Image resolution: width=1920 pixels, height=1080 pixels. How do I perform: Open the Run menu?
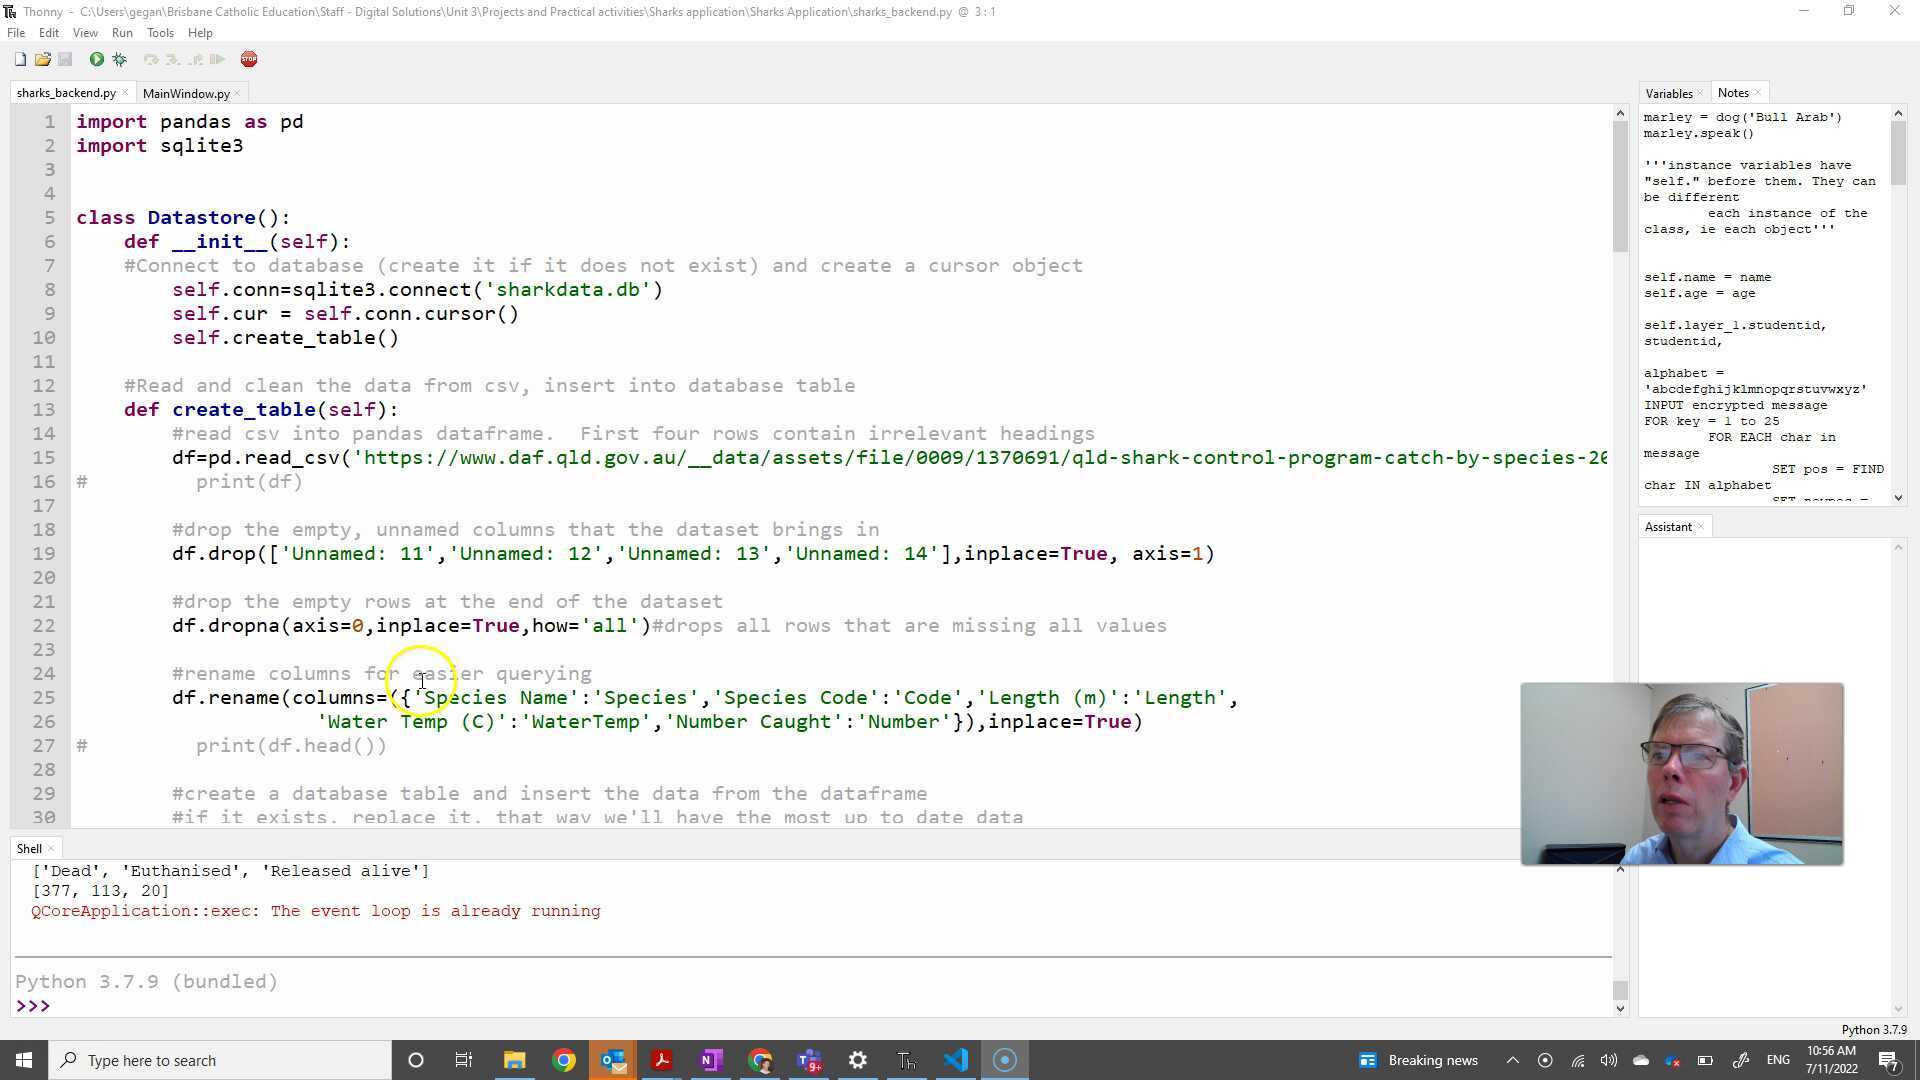coord(122,32)
